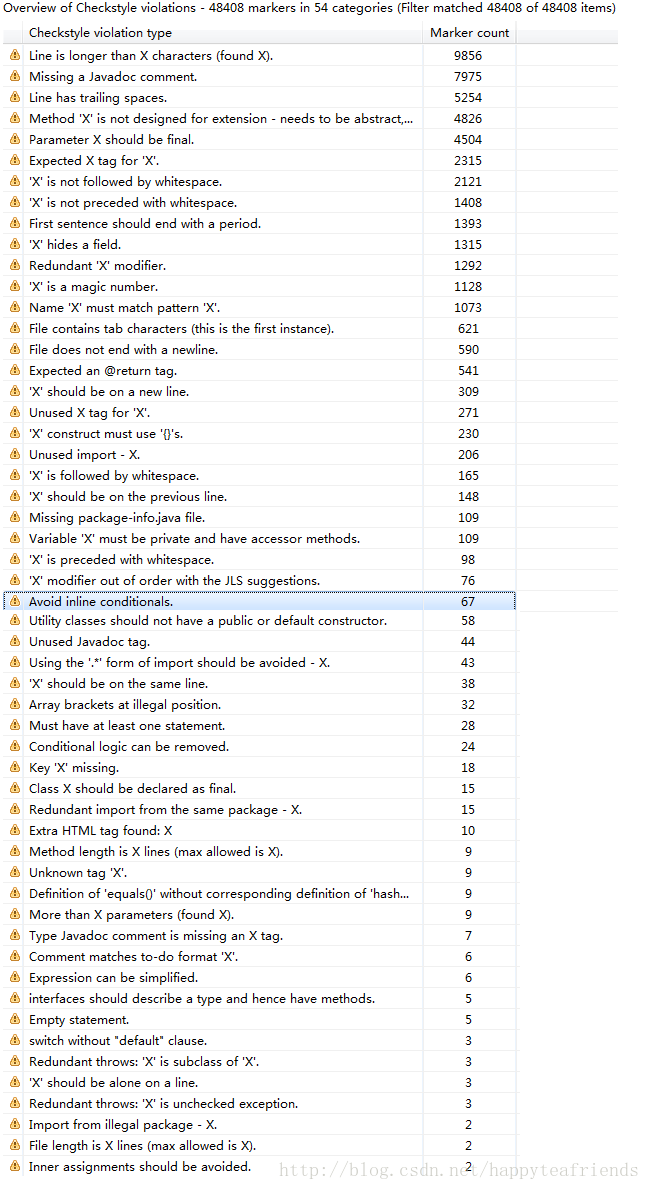Select ''X' should be on the same line.' row
Image resolution: width=650 pixels, height=1190 pixels.
[x=260, y=683]
